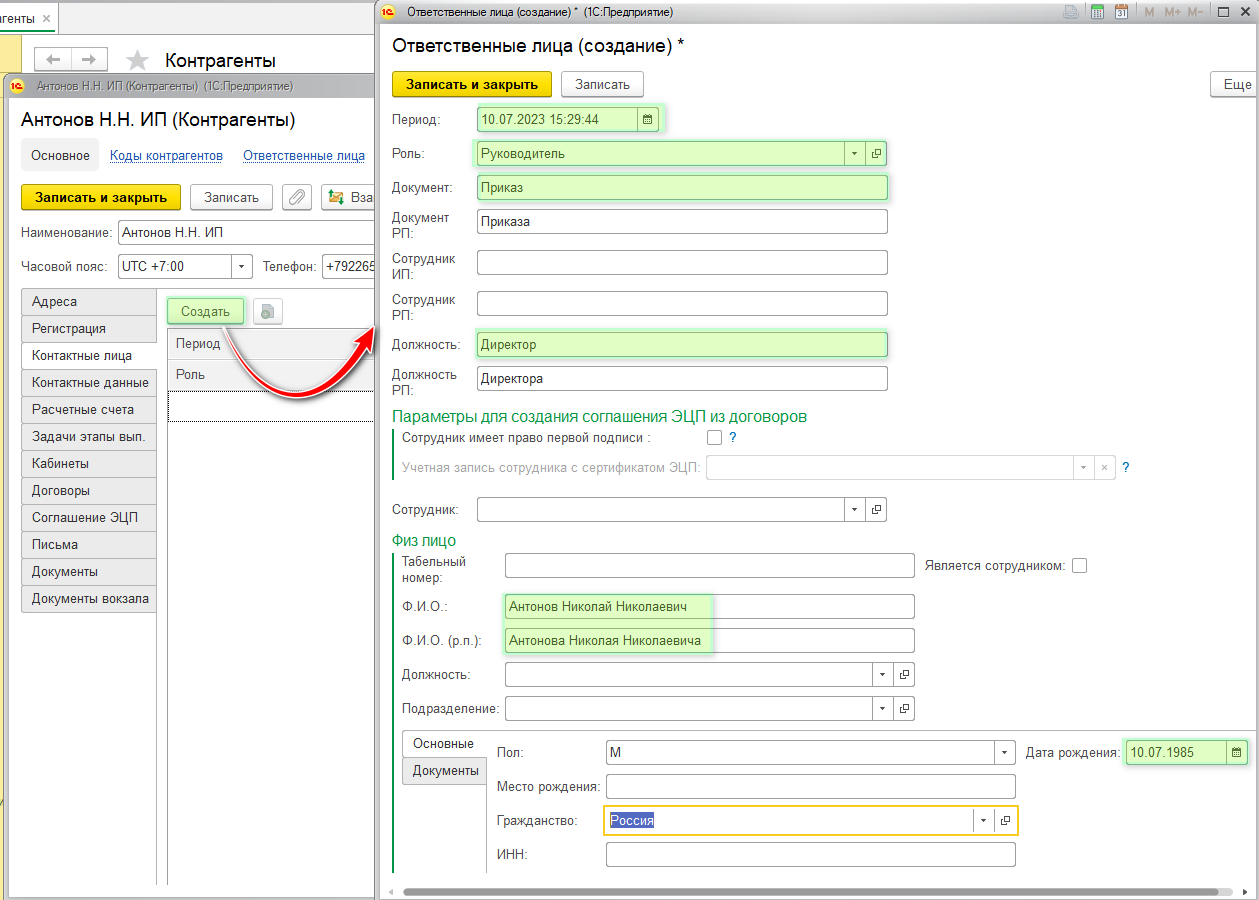
Task: Open the Гражданство dropdown arrow
Action: pyautogui.click(x=983, y=820)
